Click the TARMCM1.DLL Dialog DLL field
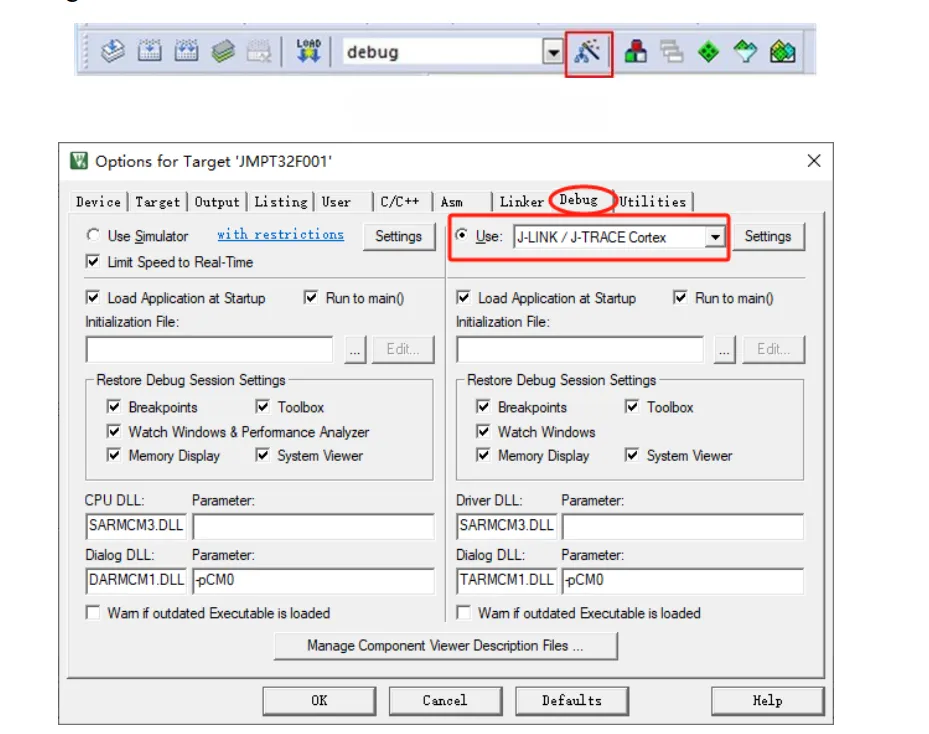The image size is (929, 734). point(507,580)
